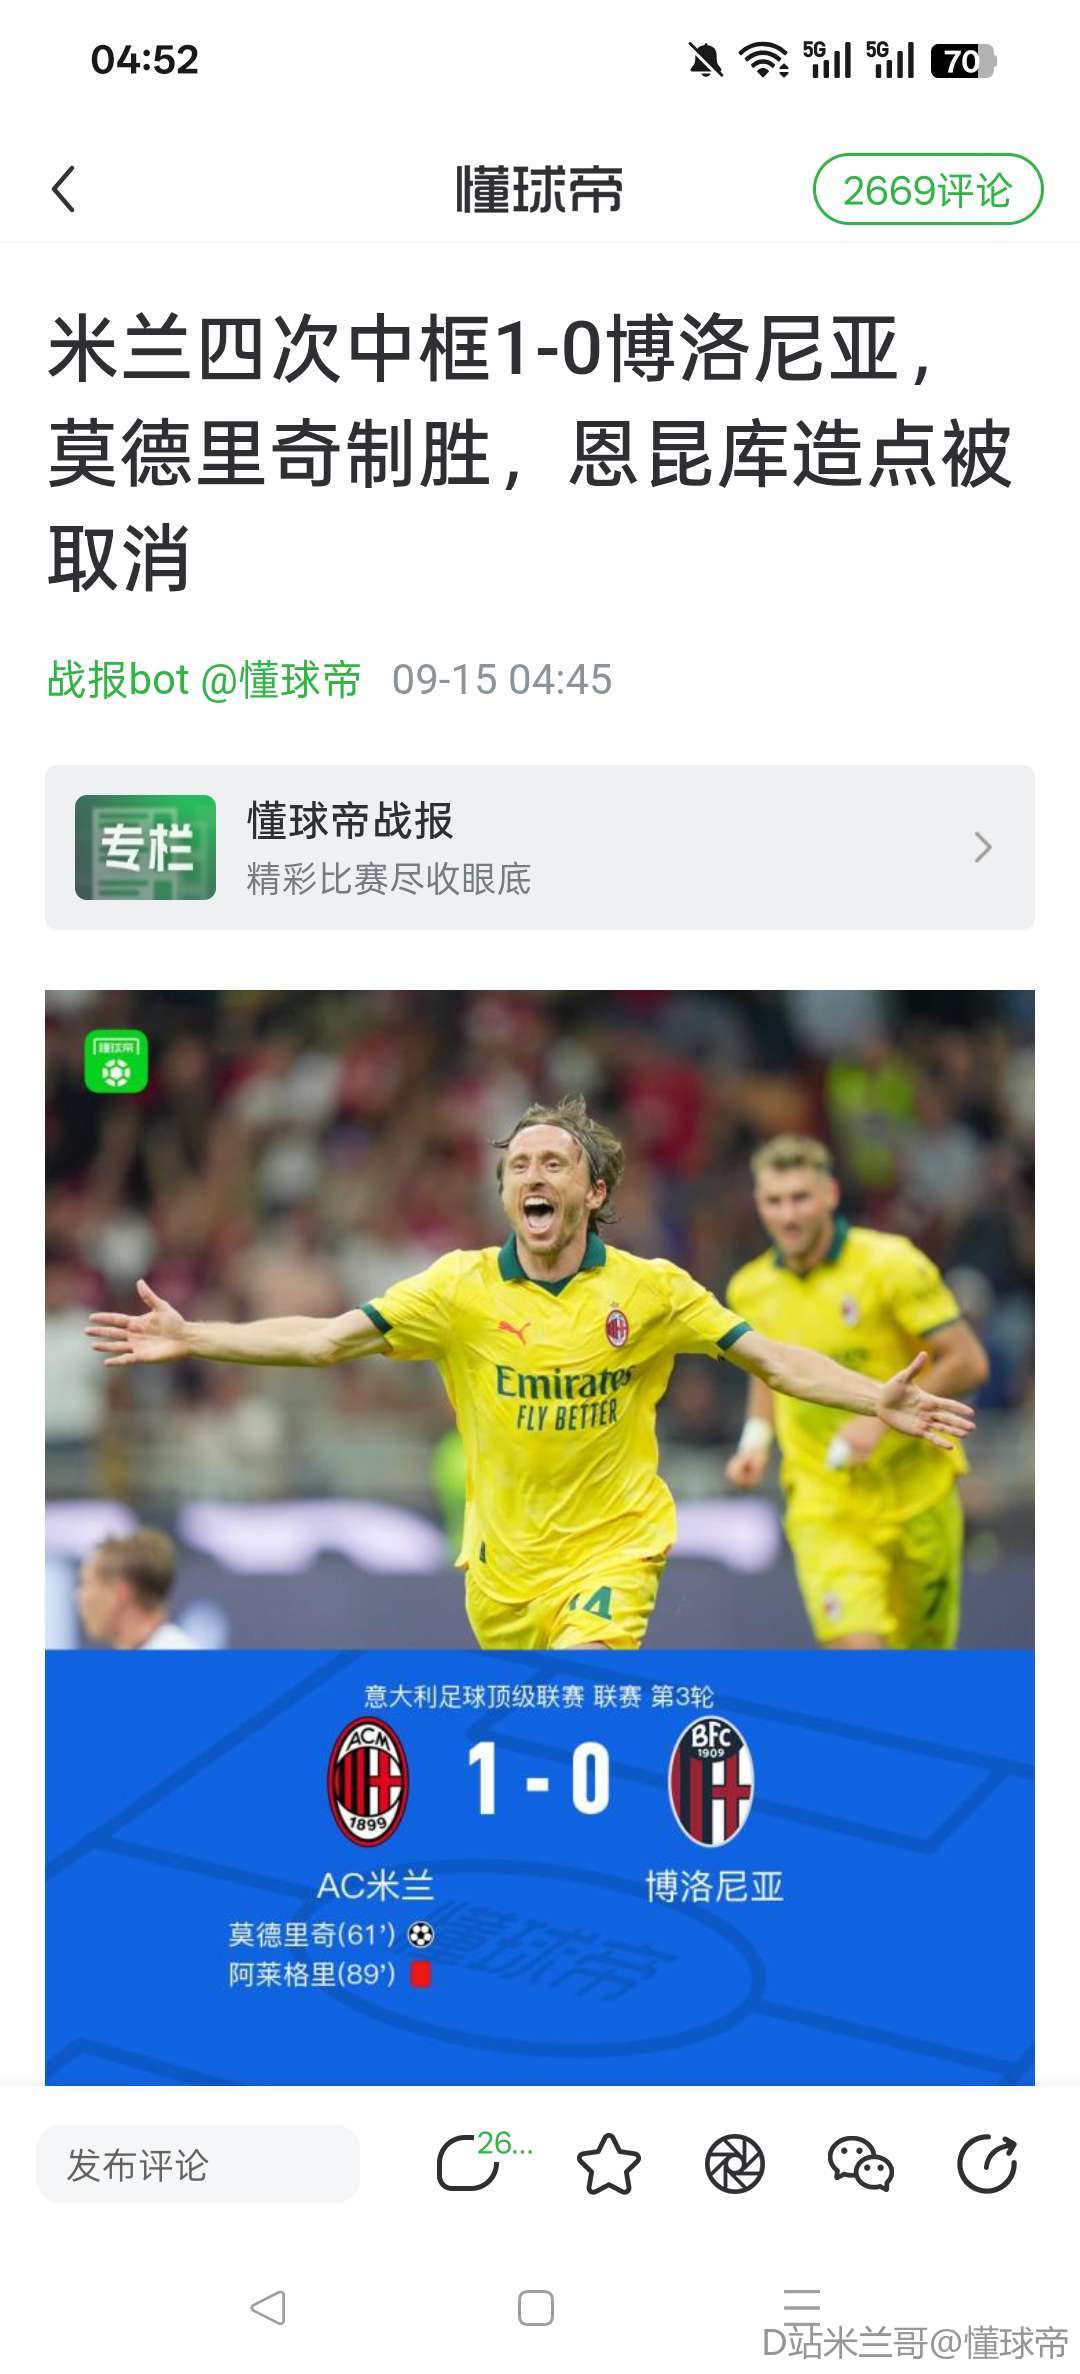Favorite the article with the star icon
The image size is (1080, 2374).
(x=608, y=2165)
